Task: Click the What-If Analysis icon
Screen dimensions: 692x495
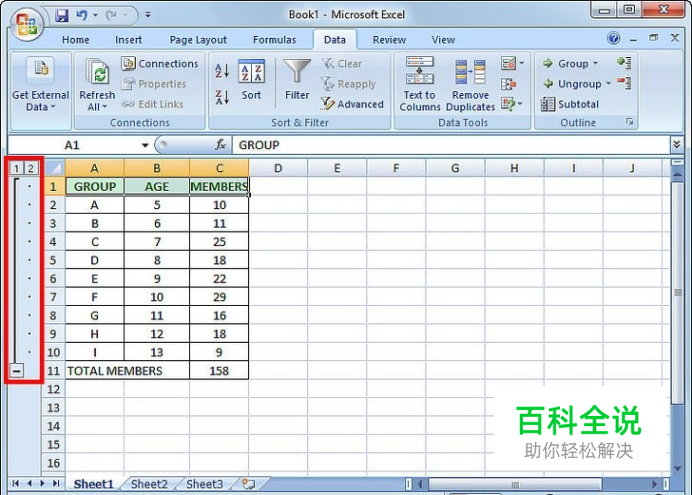Action: (x=508, y=104)
